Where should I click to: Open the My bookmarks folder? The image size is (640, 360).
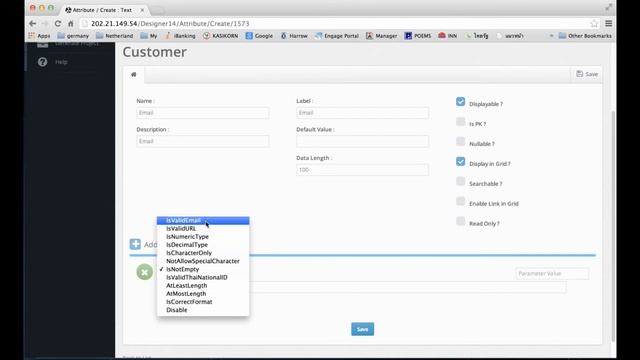(149, 36)
